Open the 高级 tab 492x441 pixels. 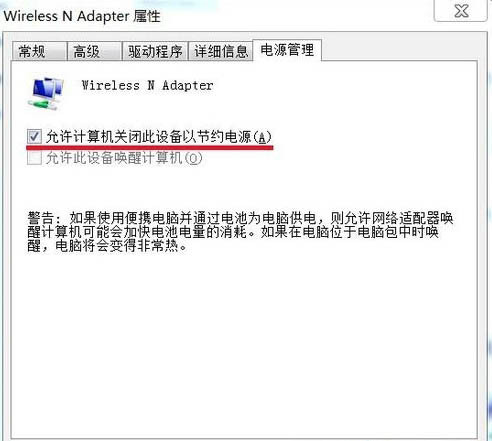point(94,51)
